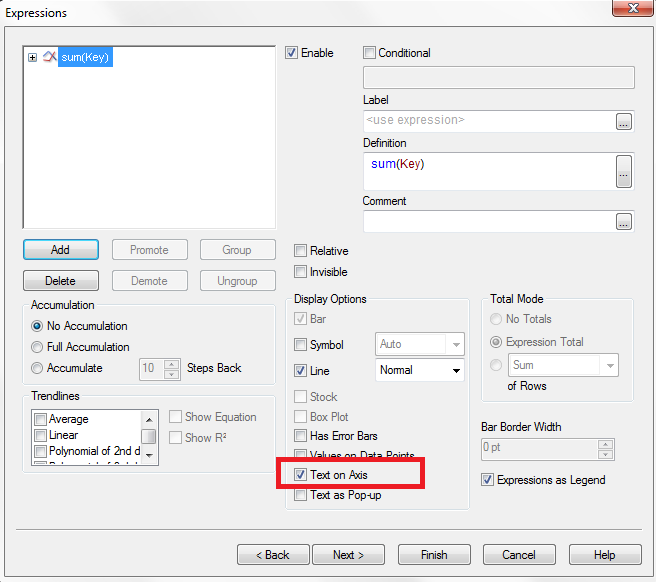Click the < Back button
Viewport: 656px width, 582px height.
(x=273, y=555)
